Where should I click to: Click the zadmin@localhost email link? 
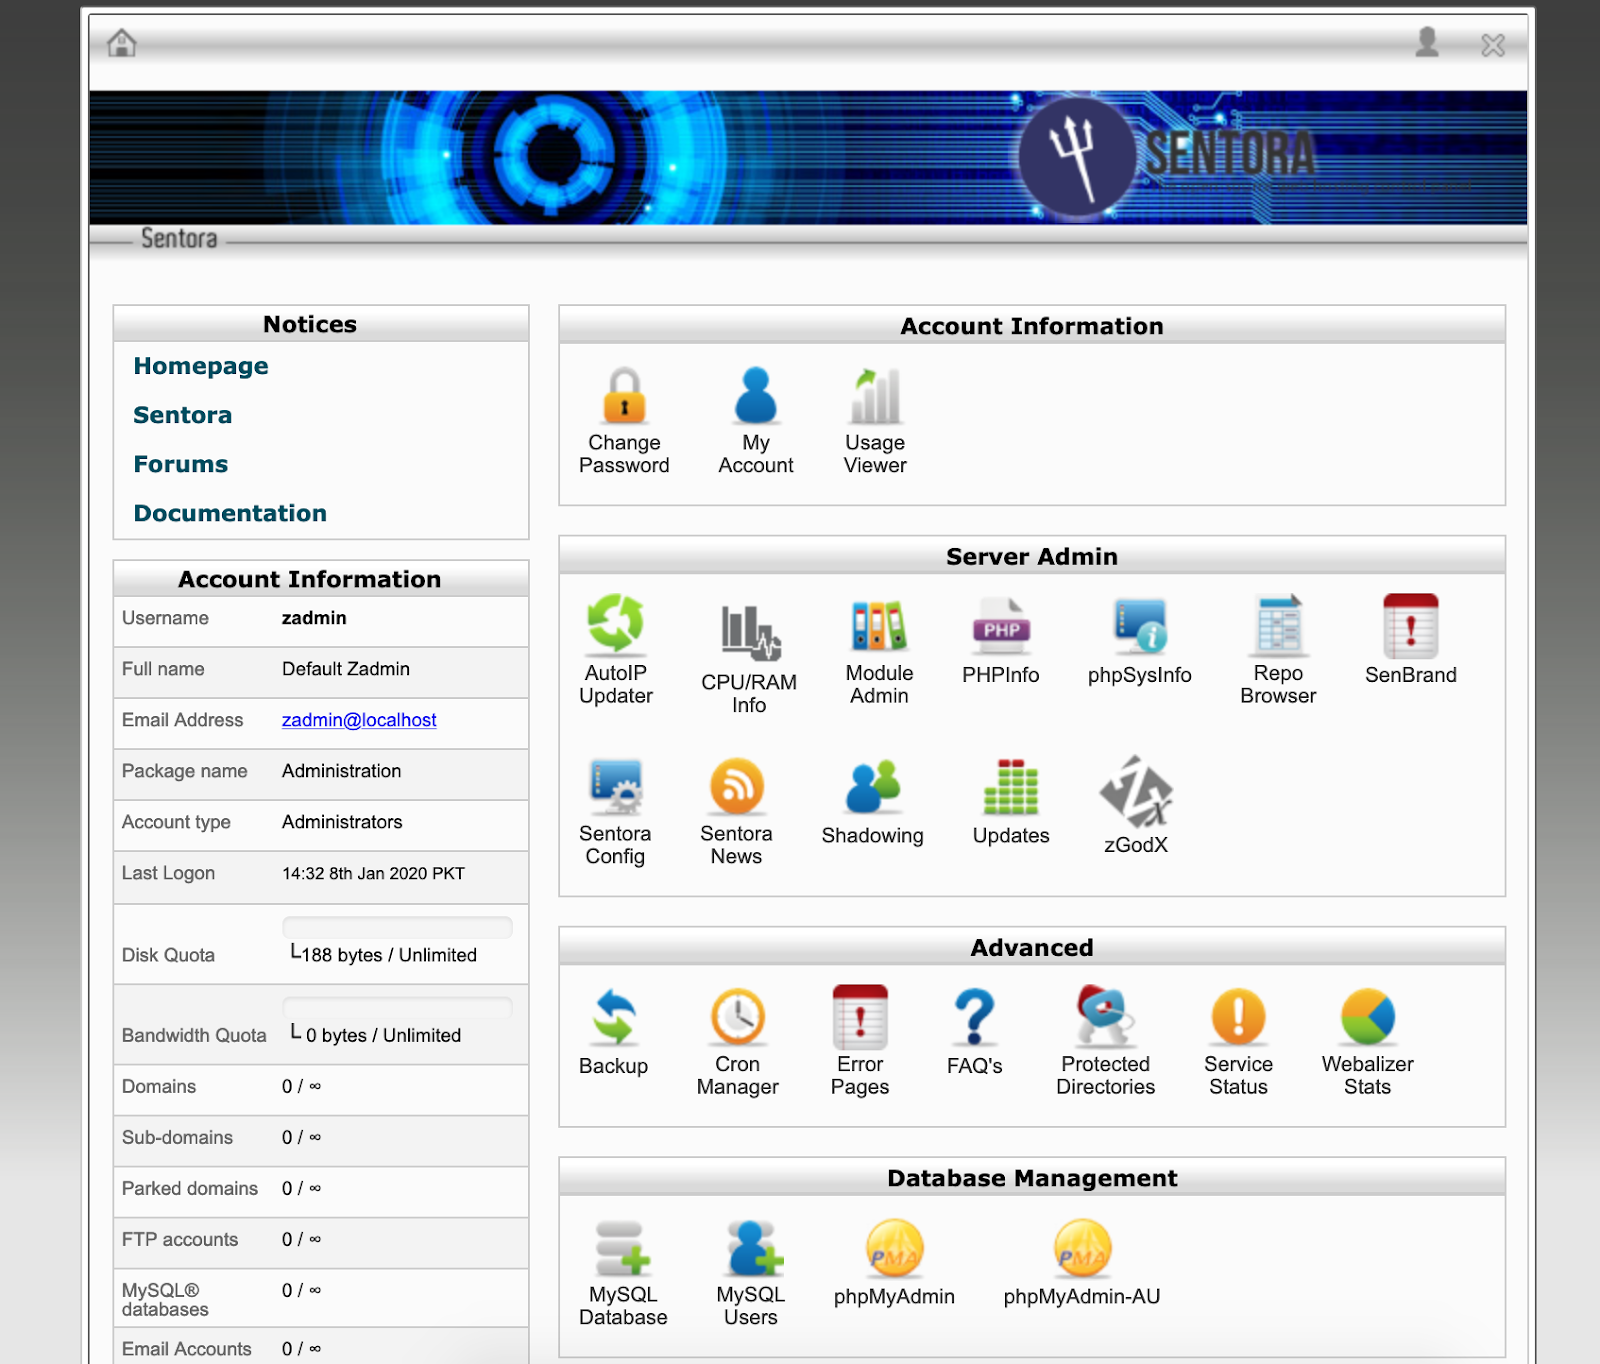point(359,720)
